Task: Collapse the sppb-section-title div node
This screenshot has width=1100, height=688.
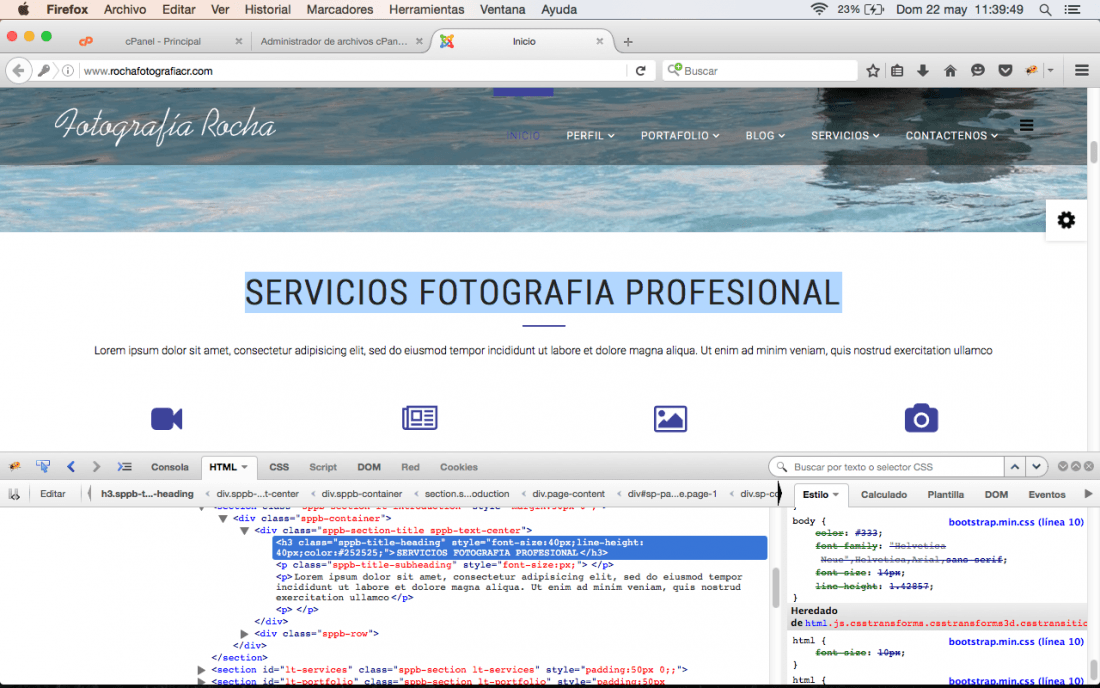Action: click(x=245, y=531)
